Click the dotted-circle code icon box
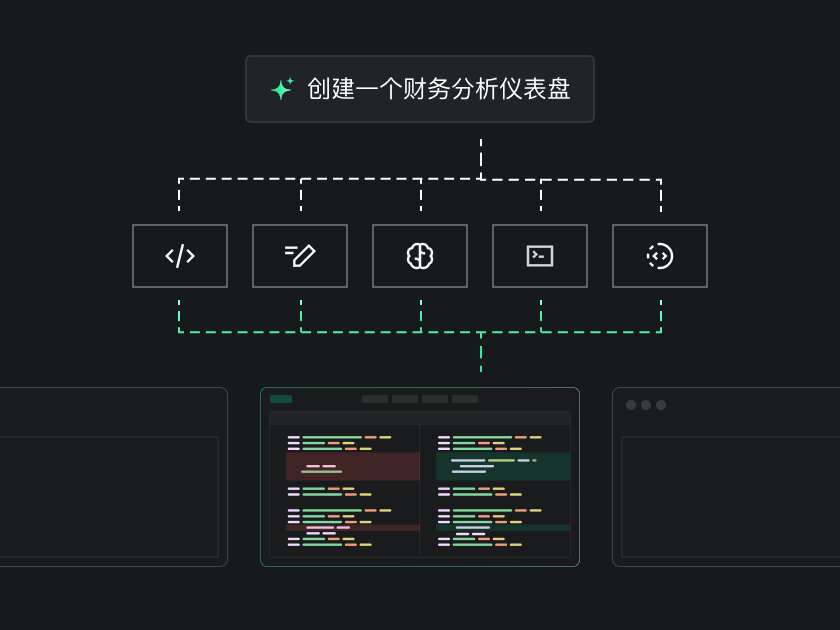Screen dimensions: 840x630 (x=660, y=256)
